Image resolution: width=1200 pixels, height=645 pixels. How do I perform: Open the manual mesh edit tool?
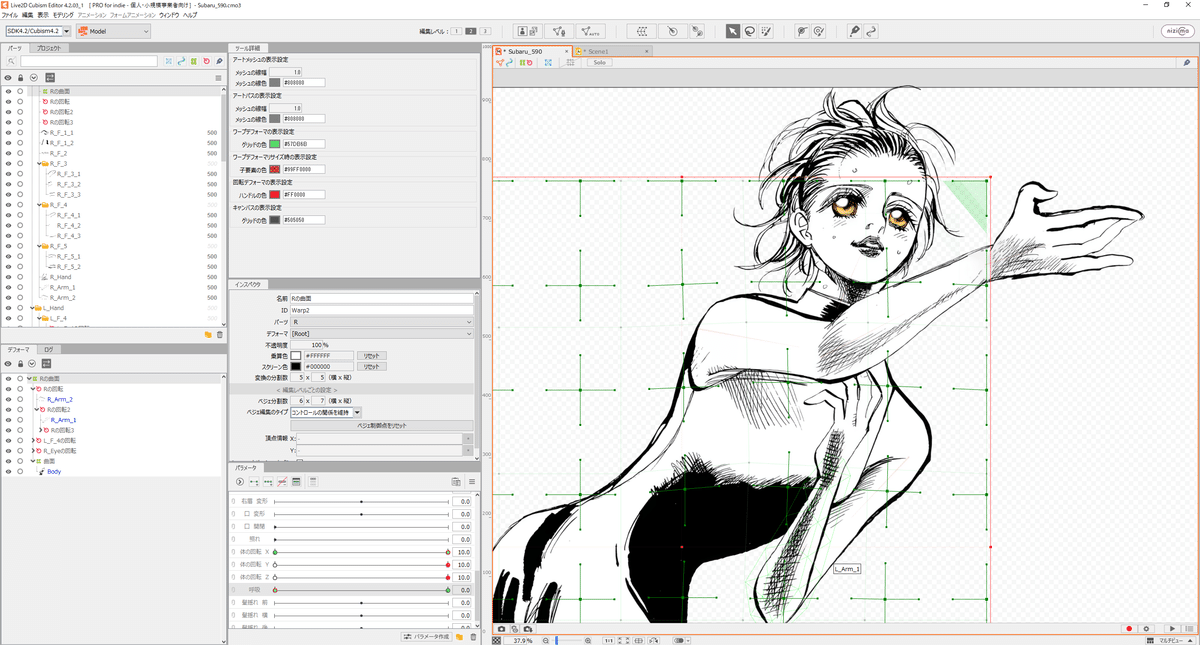[560, 31]
